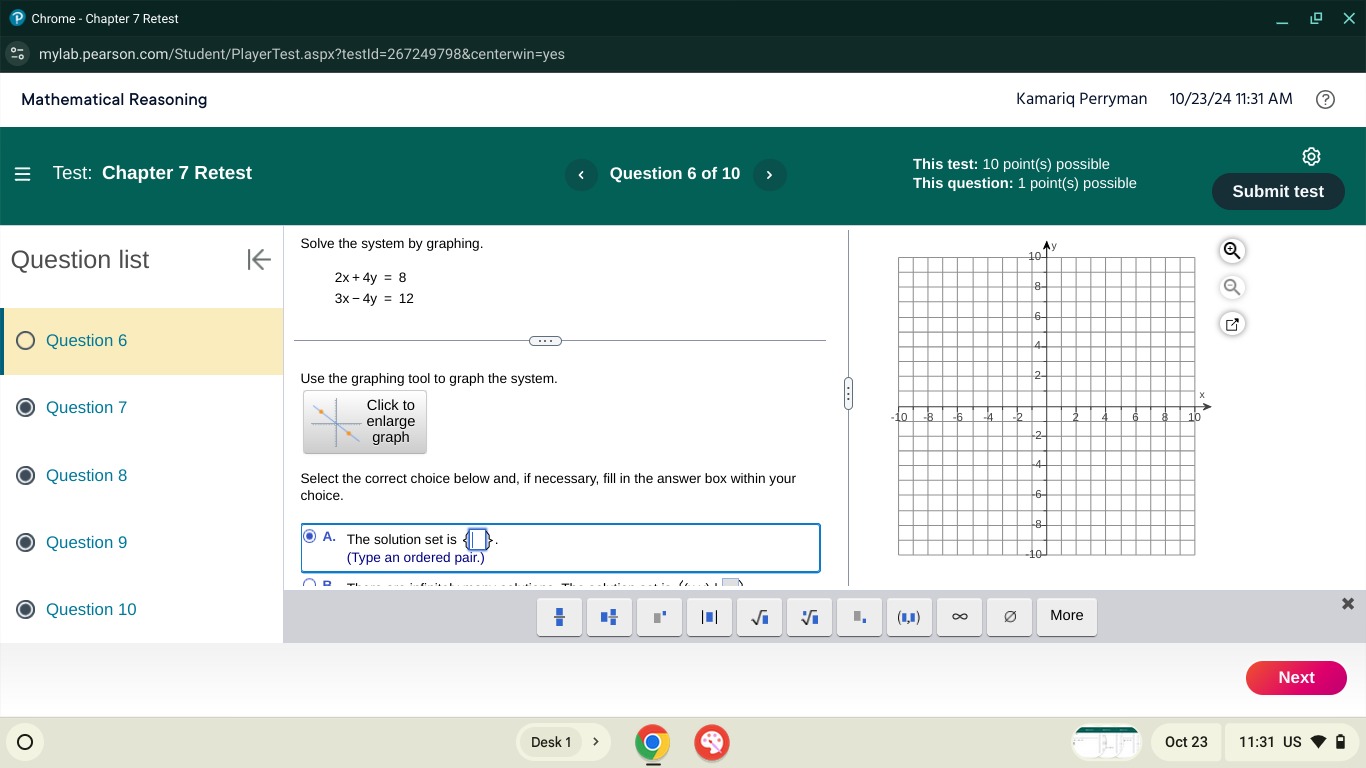Image resolution: width=1366 pixels, height=768 pixels.
Task: Insert subscript template
Action: coord(859,617)
